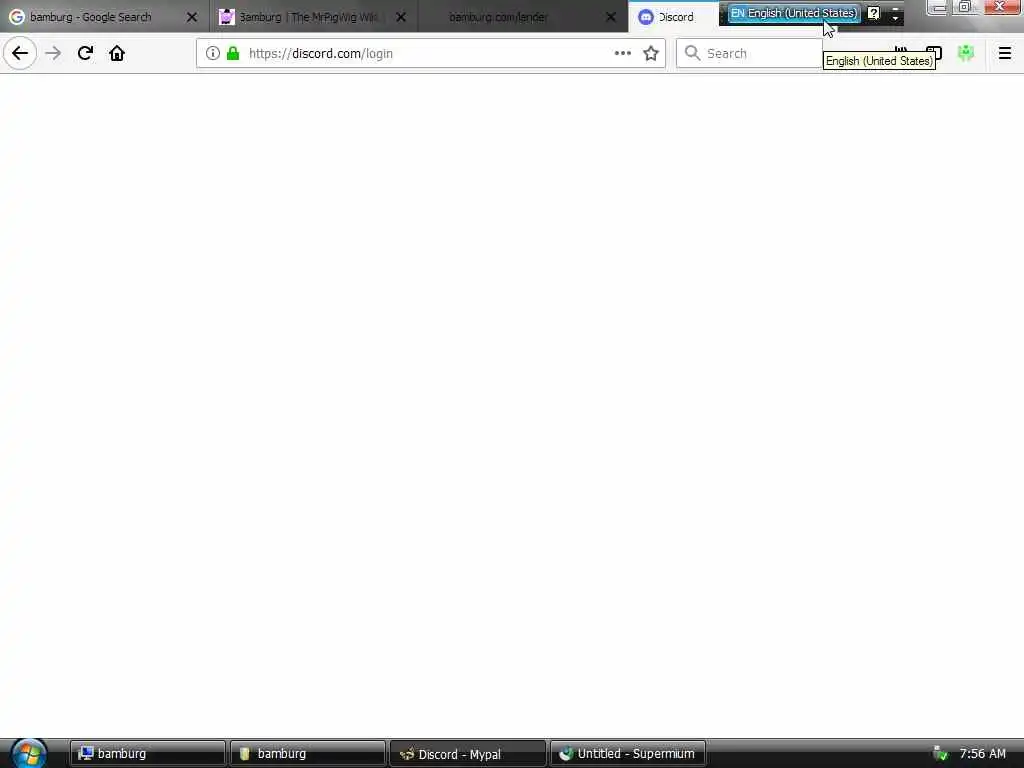Click into the browser Search box
Screen dimensions: 1024x768
click(750, 53)
